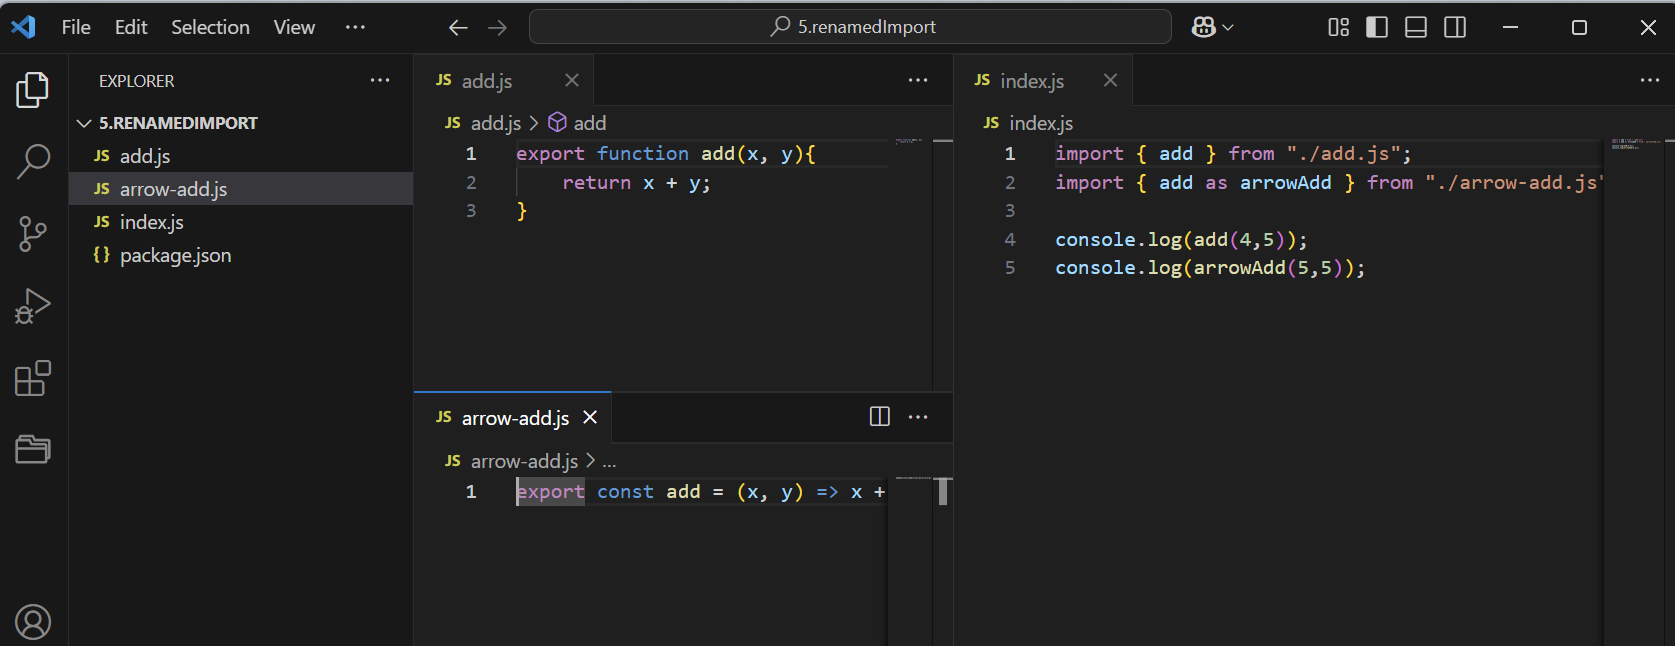Screen dimensions: 1675x646
Task: Open more actions for arrow-add.js group
Action: [x=918, y=417]
